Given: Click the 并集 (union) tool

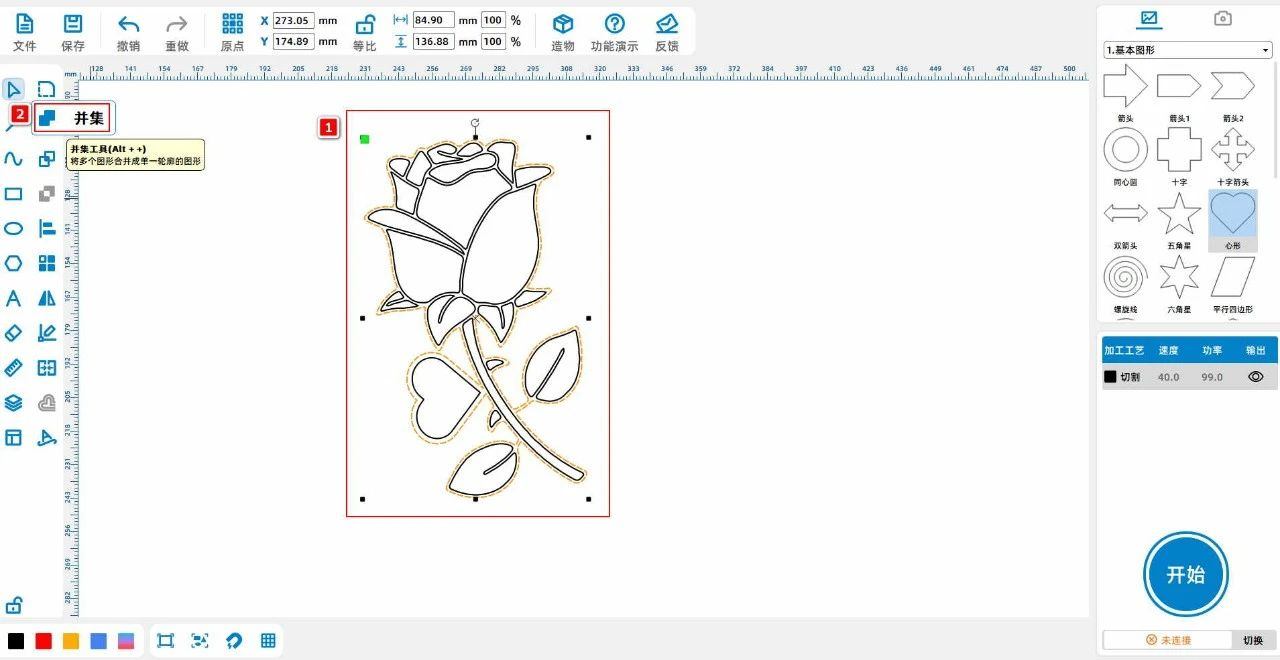Looking at the screenshot, I should pos(72,118).
